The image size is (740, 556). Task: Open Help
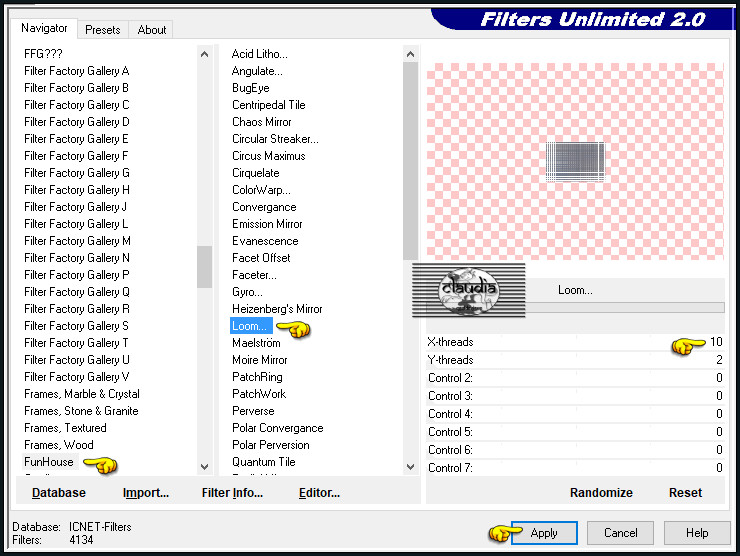[697, 533]
